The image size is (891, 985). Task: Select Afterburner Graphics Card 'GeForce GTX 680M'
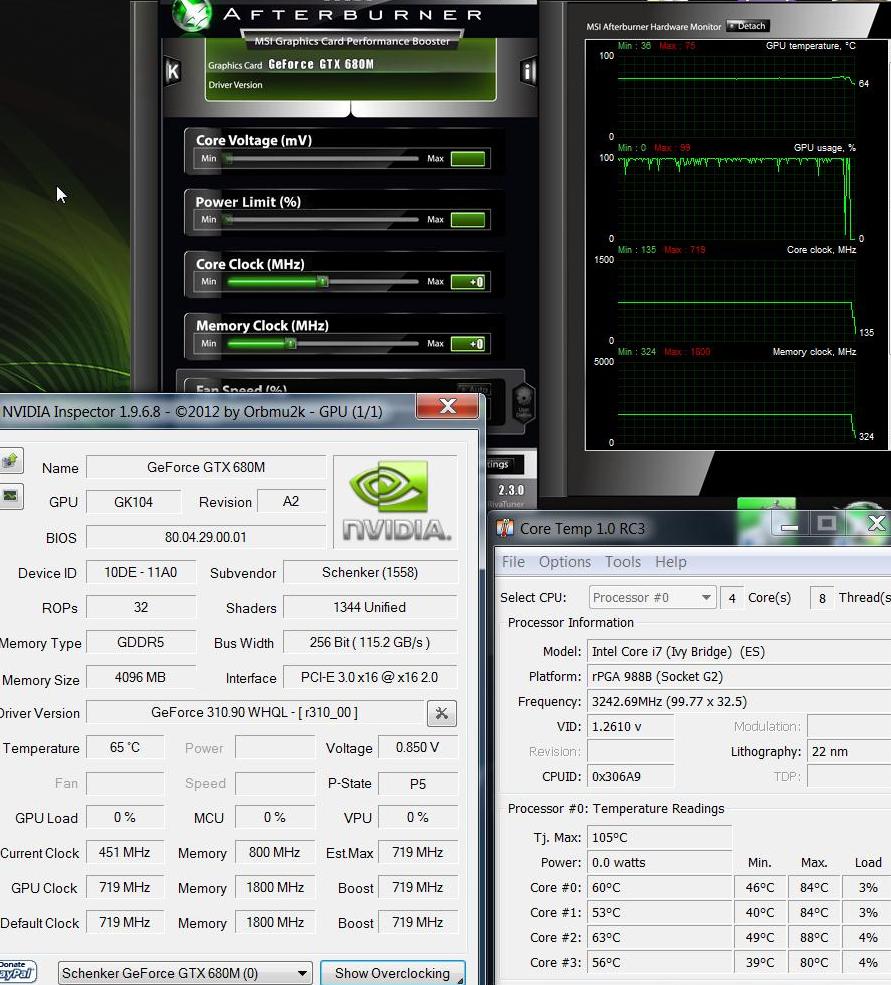[320, 64]
